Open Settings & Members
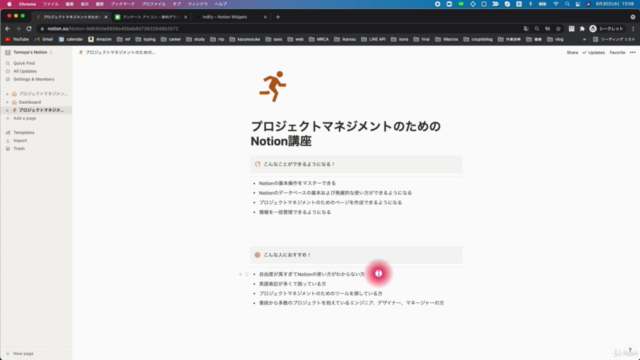This screenshot has width=640, height=360. 33,79
